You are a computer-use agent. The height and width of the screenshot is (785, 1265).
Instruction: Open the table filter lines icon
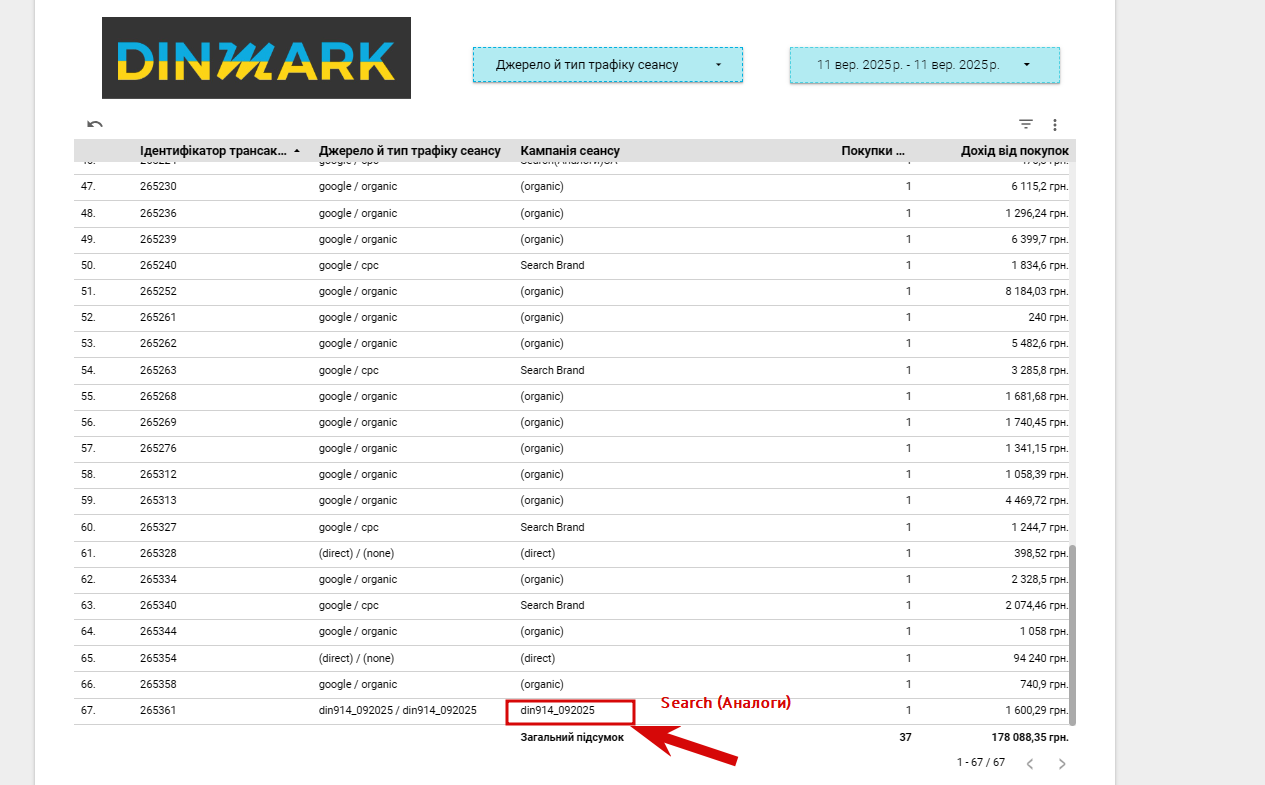[1026, 124]
